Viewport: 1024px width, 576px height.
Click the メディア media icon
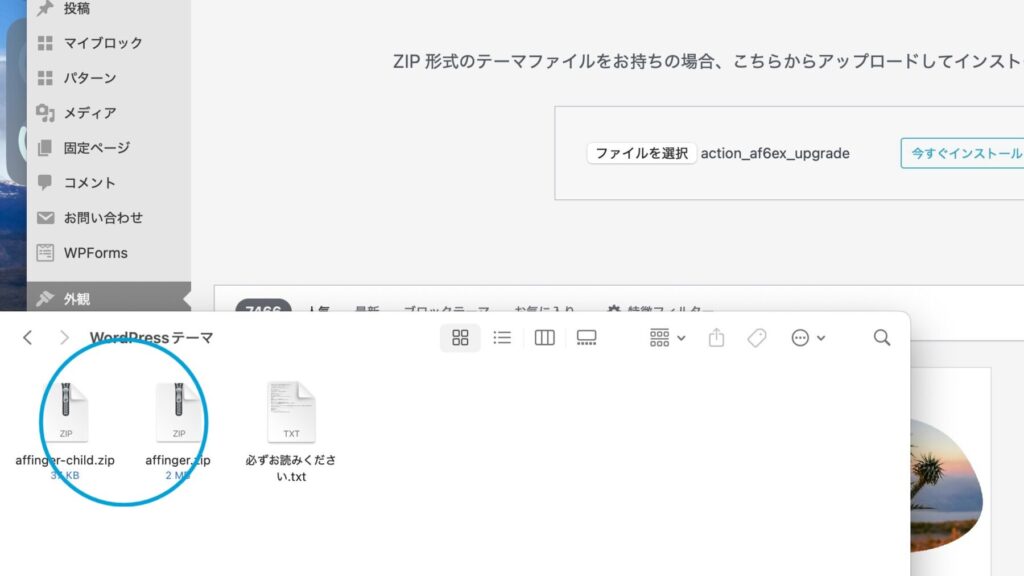point(44,113)
